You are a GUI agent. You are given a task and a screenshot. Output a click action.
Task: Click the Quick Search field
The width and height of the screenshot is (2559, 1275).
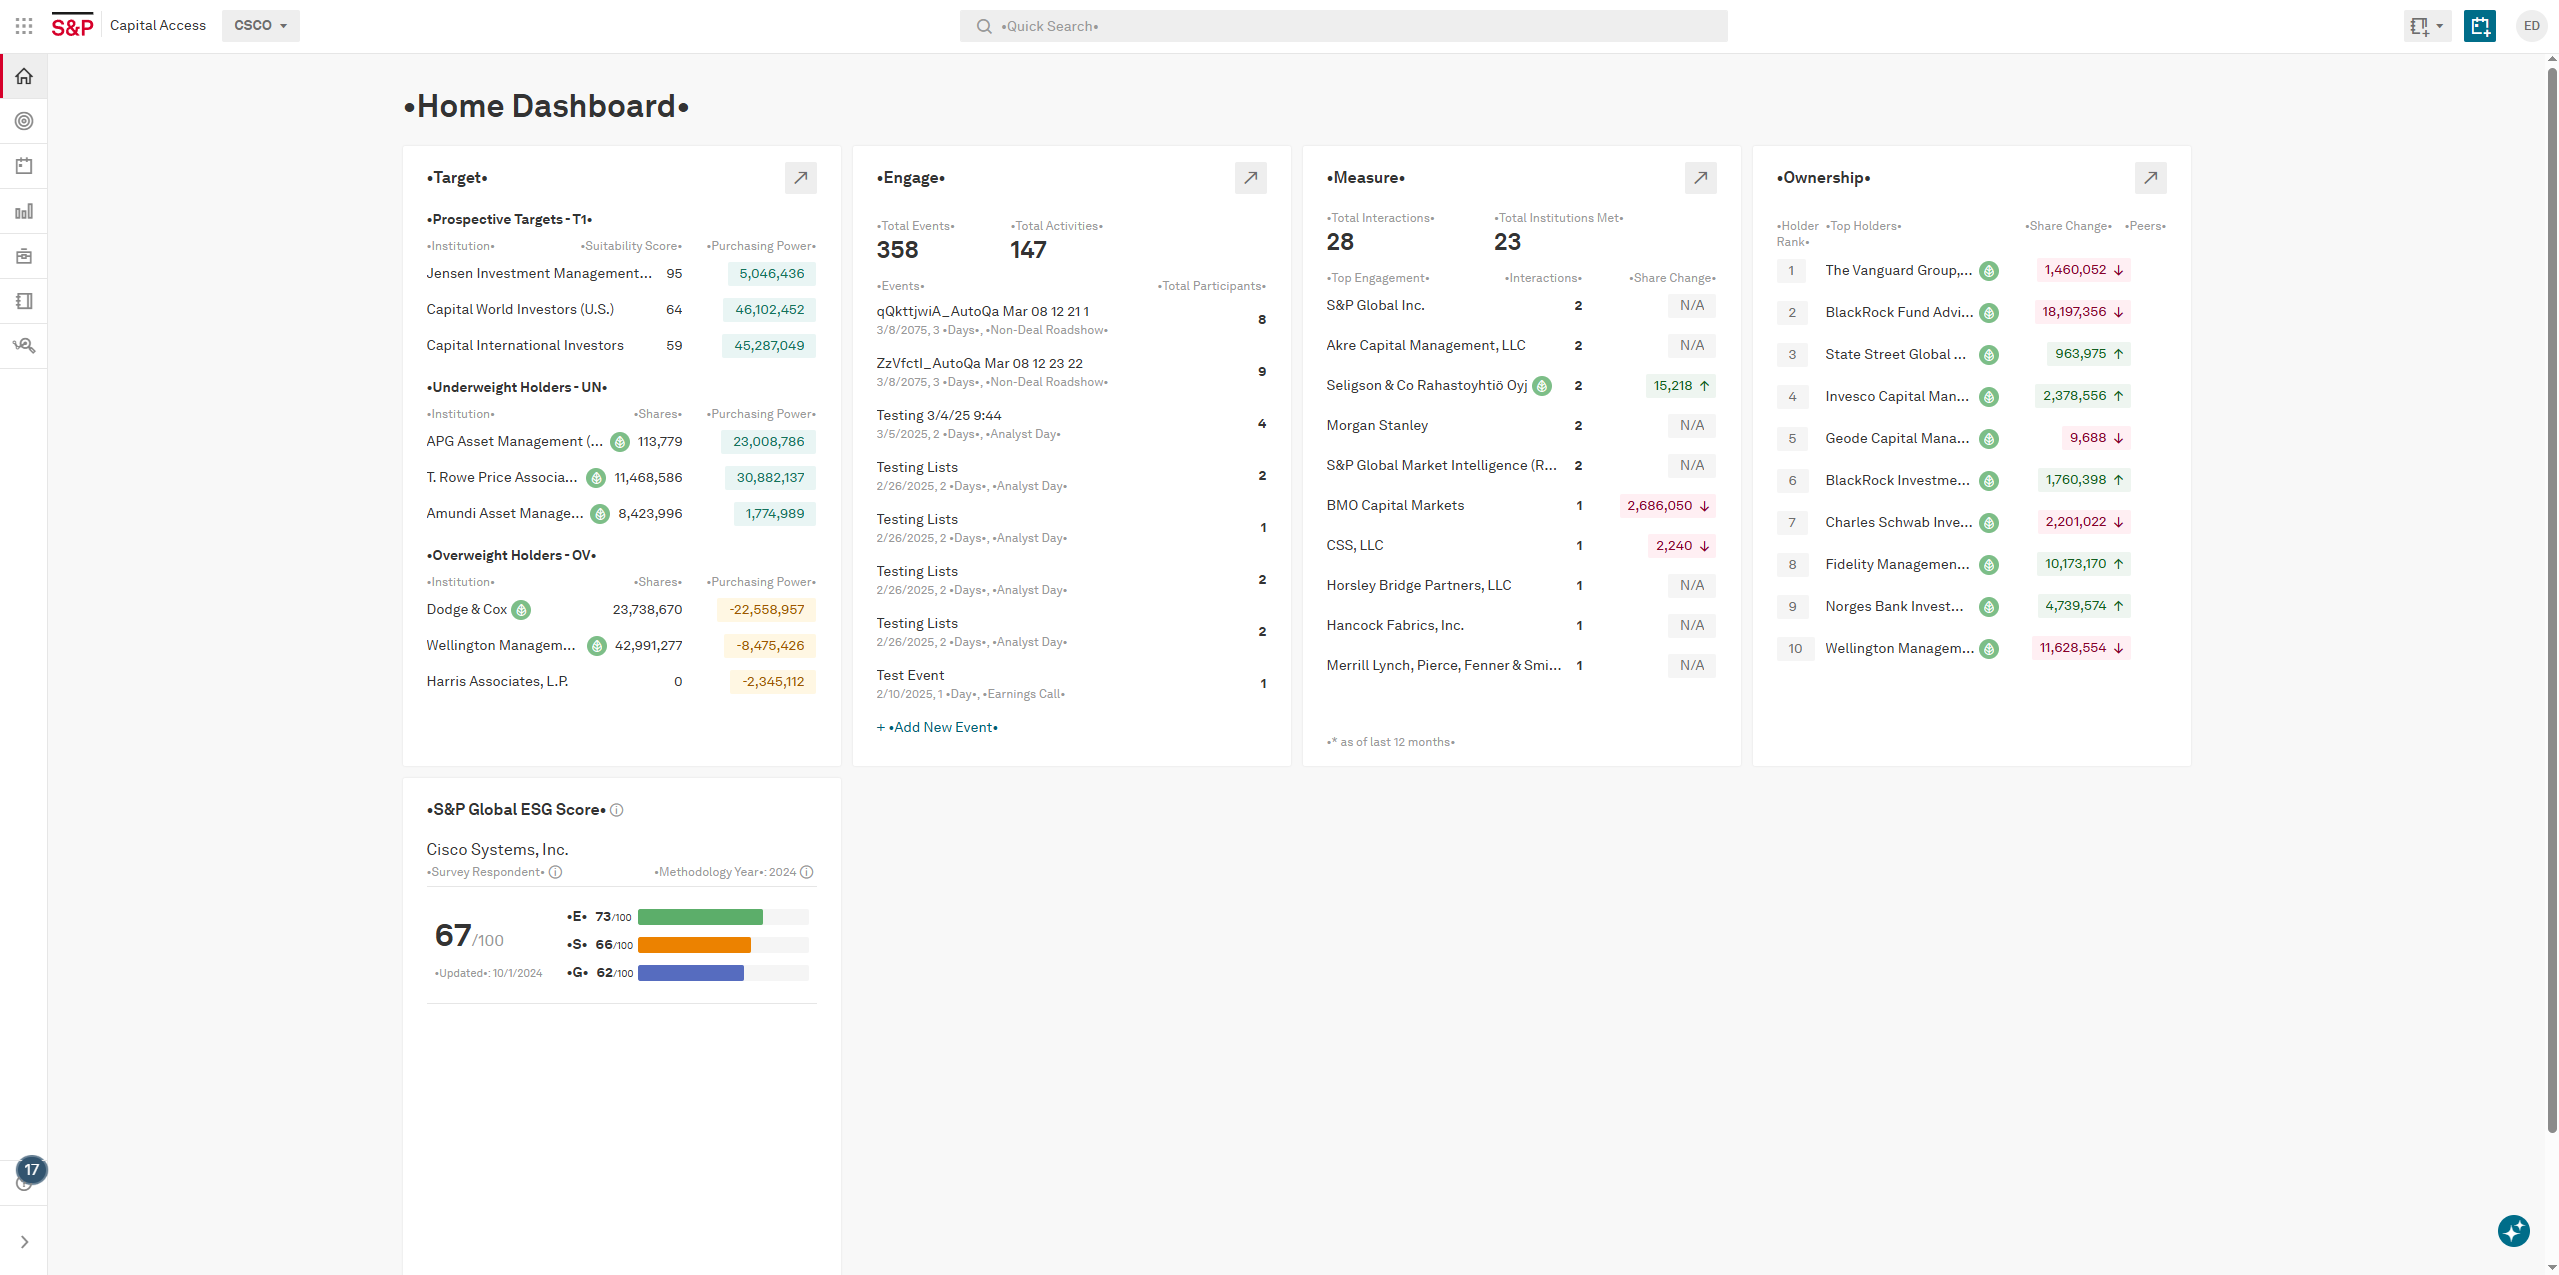coord(1343,26)
